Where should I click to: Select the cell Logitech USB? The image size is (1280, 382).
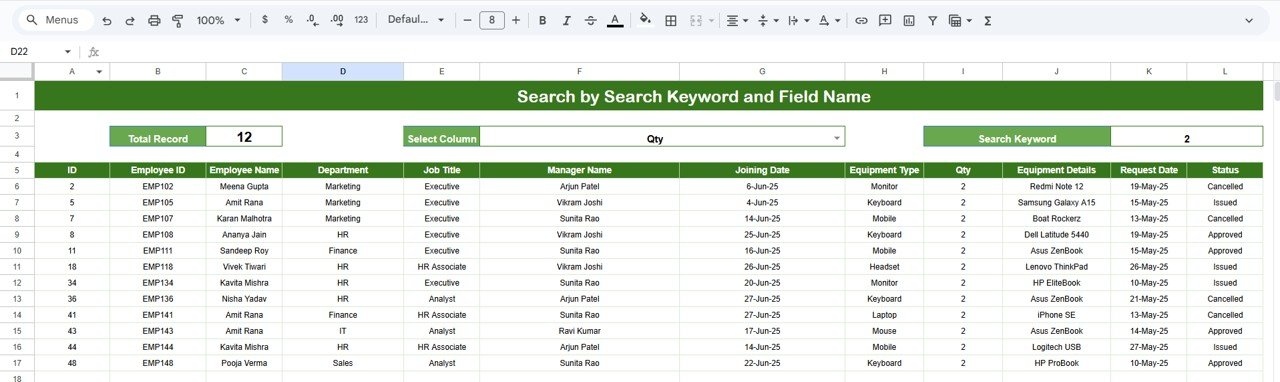tap(1057, 346)
